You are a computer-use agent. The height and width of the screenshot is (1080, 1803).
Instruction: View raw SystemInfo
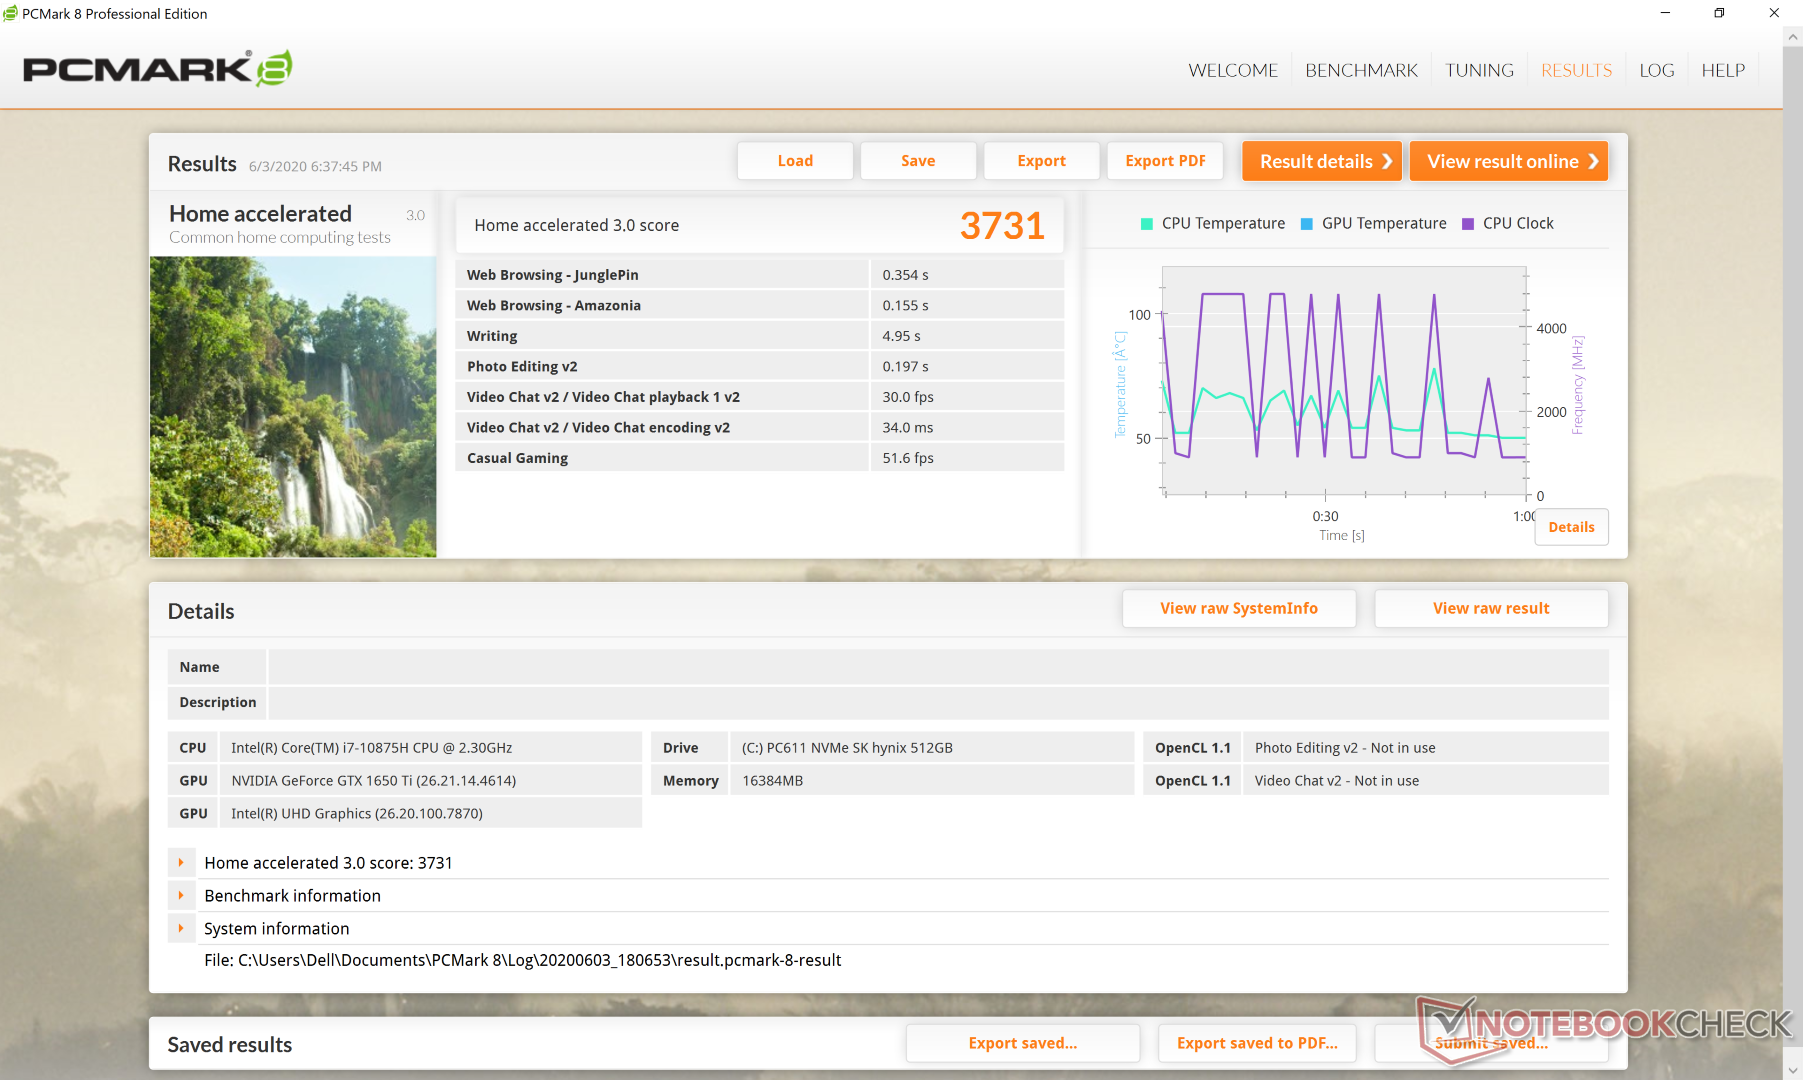pos(1239,608)
